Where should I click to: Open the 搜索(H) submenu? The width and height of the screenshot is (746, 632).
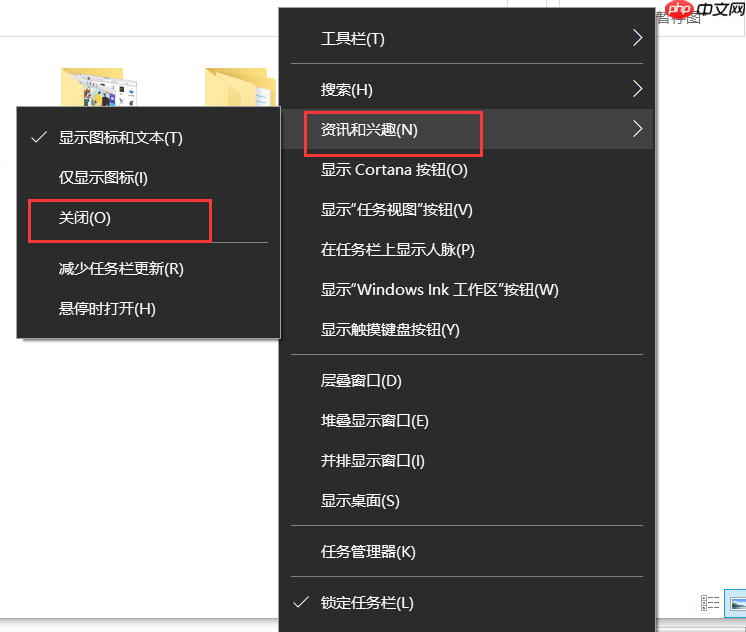pyautogui.click(x=466, y=89)
